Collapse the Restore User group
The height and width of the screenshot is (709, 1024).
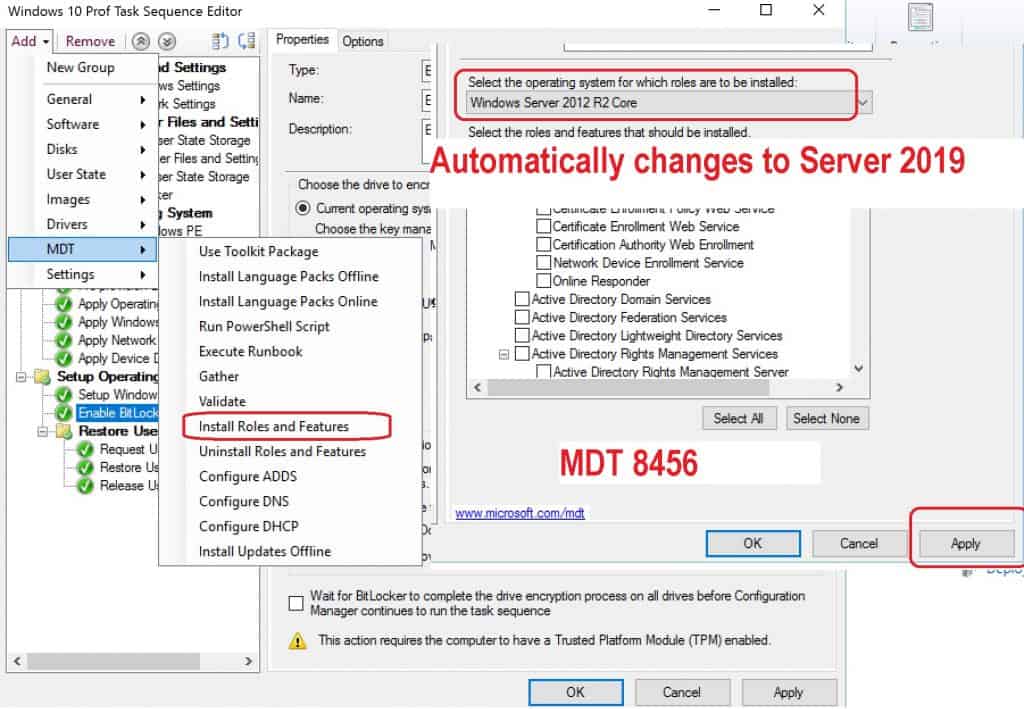click(42, 431)
